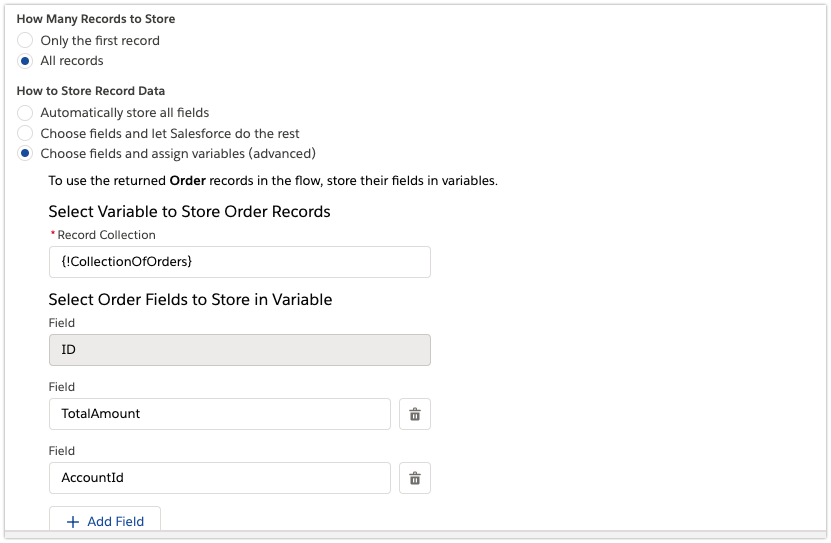The image size is (831, 543).
Task: Click the 'Field' label above TotalAmount
Action: (62, 387)
